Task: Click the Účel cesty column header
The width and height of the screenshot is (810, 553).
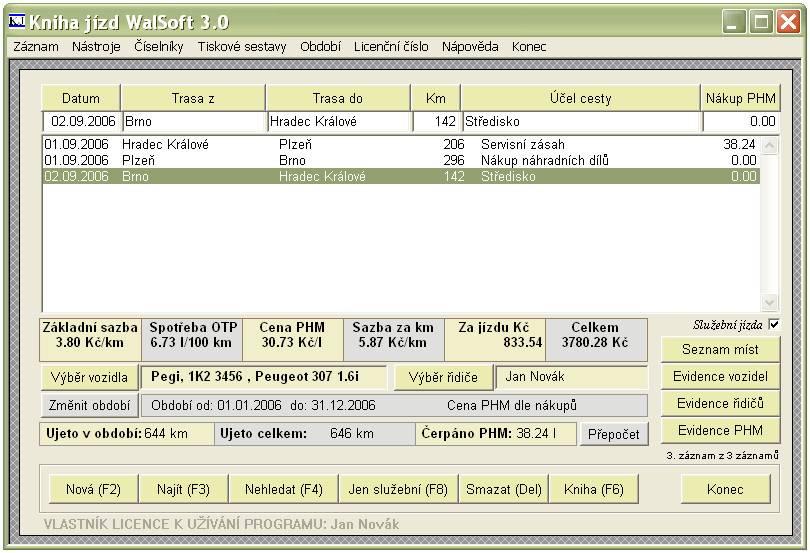Action: point(581,98)
